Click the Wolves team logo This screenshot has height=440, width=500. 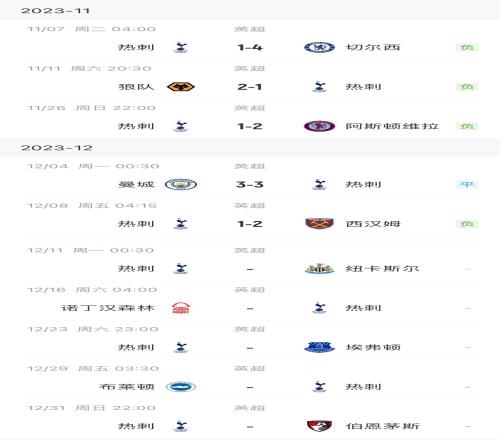coord(181,87)
